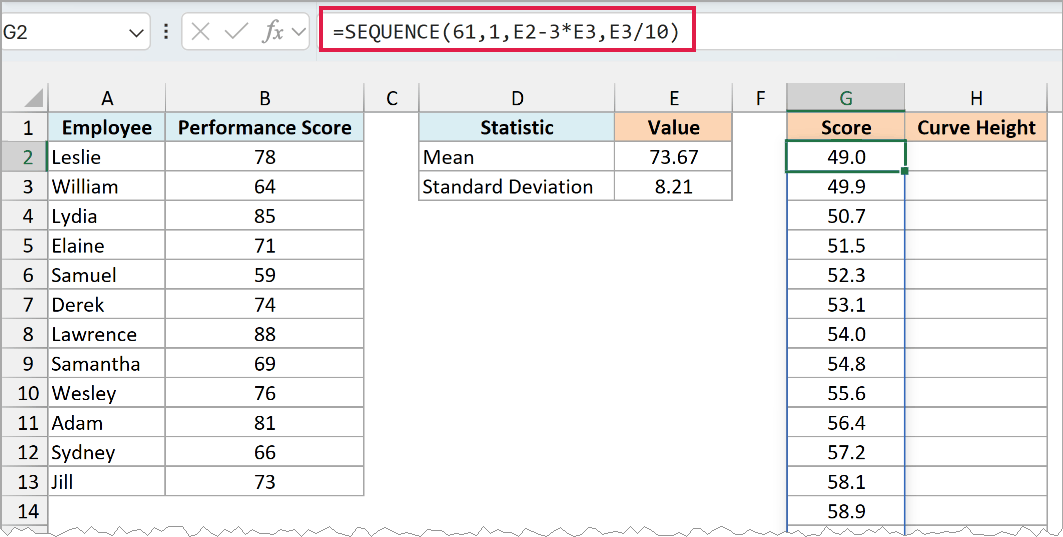1063x537 pixels.
Task: Select the cell containing 'Samantha'
Action: 106,363
